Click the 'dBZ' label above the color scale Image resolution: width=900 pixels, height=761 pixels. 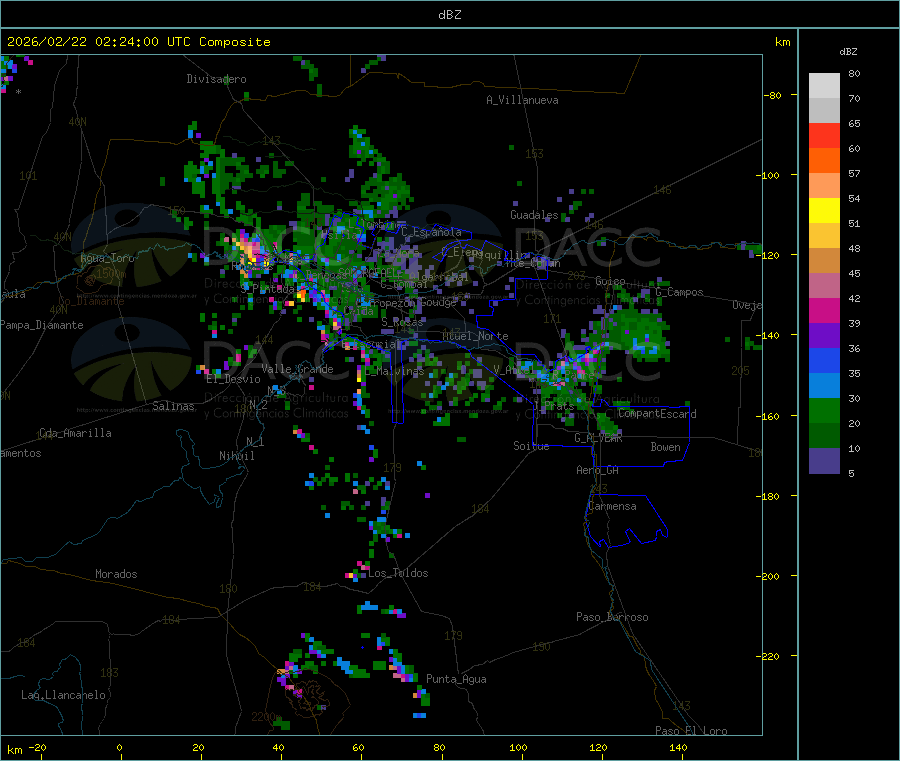pyautogui.click(x=848, y=52)
